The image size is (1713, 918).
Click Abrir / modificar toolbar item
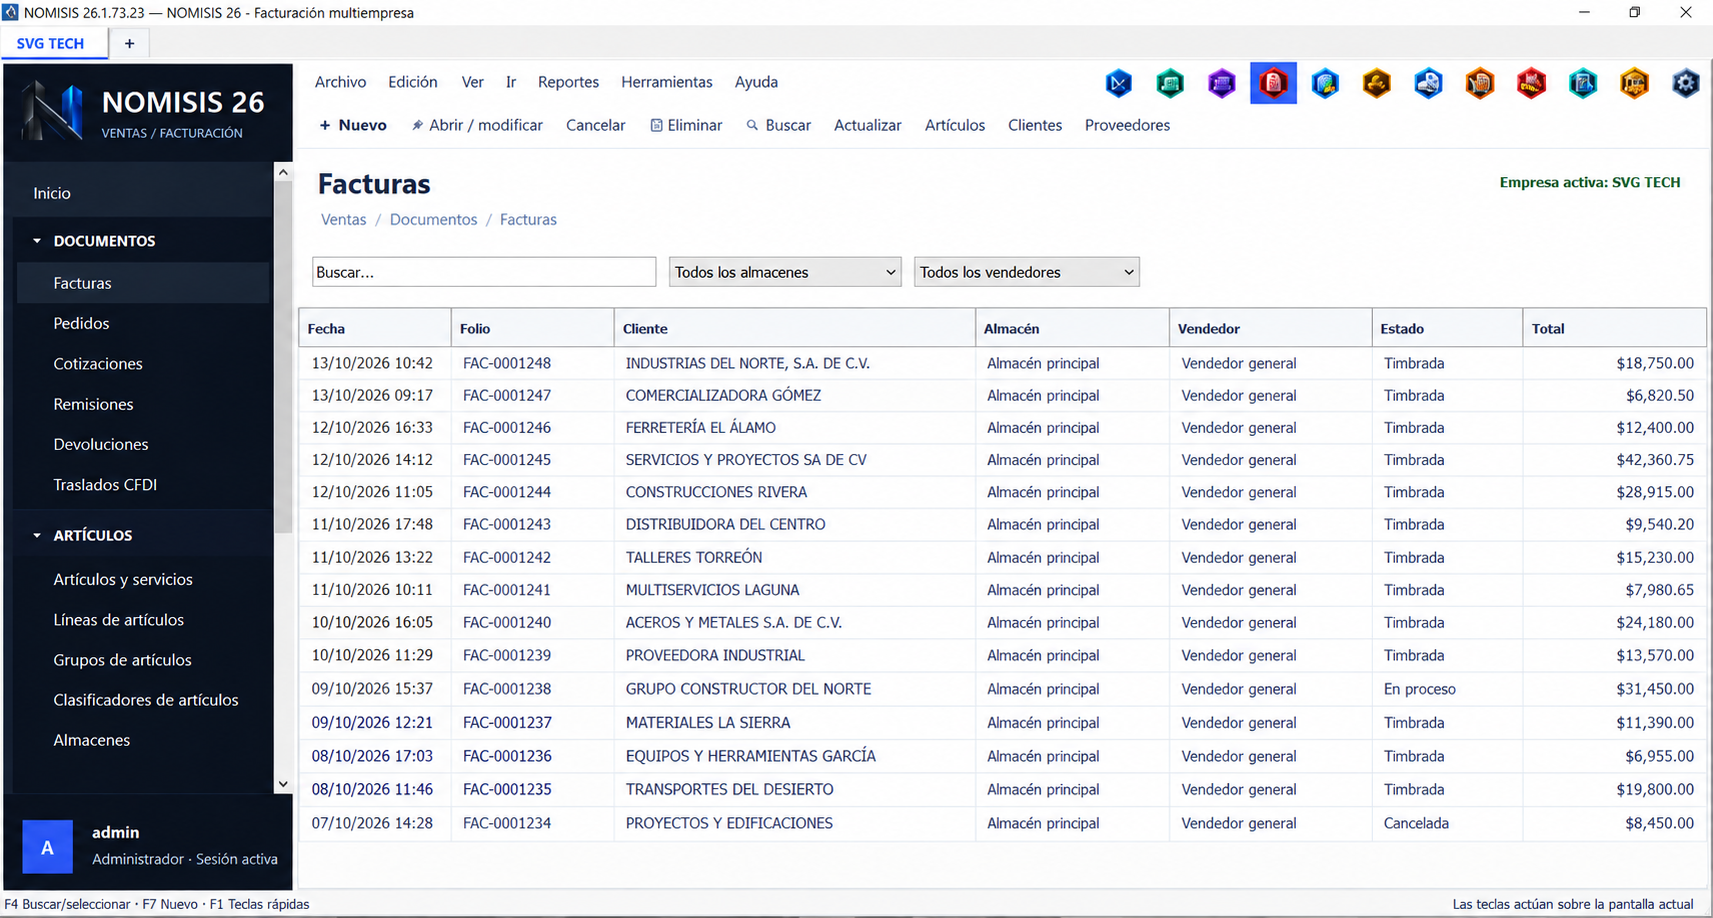point(477,125)
